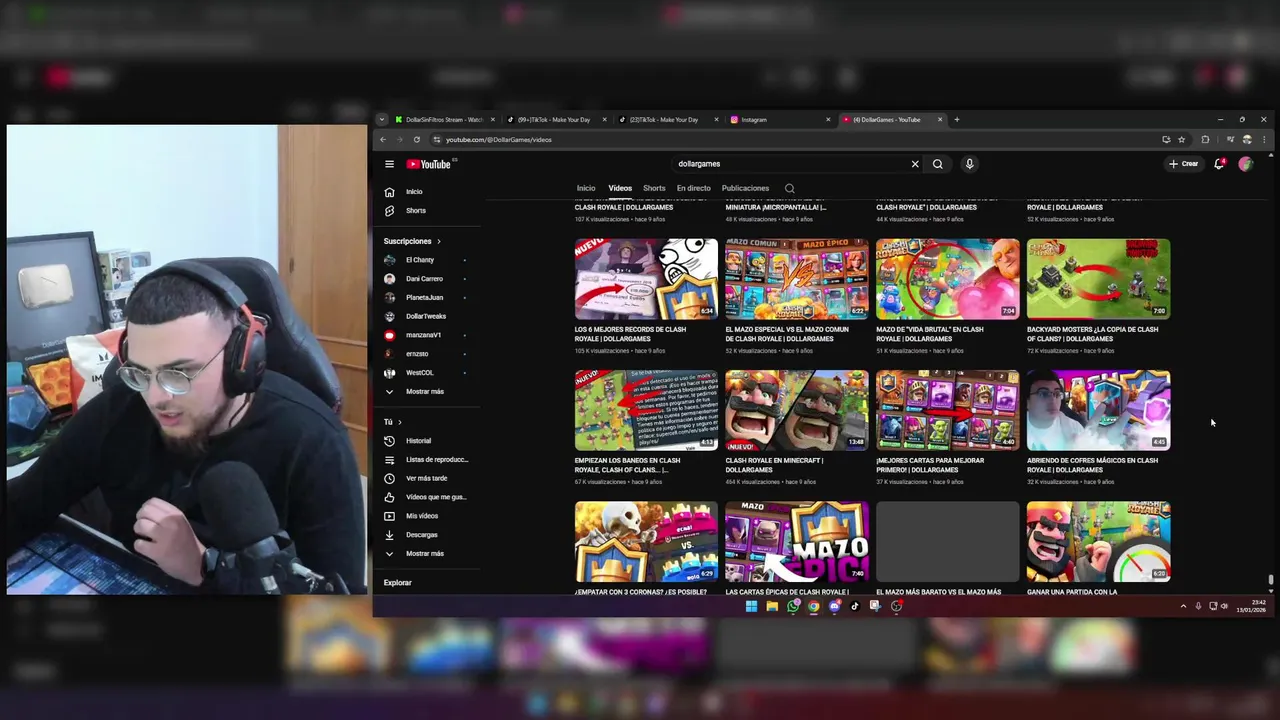Click the page vertical scrollbar thumb
The image size is (1280, 720).
click(1271, 580)
